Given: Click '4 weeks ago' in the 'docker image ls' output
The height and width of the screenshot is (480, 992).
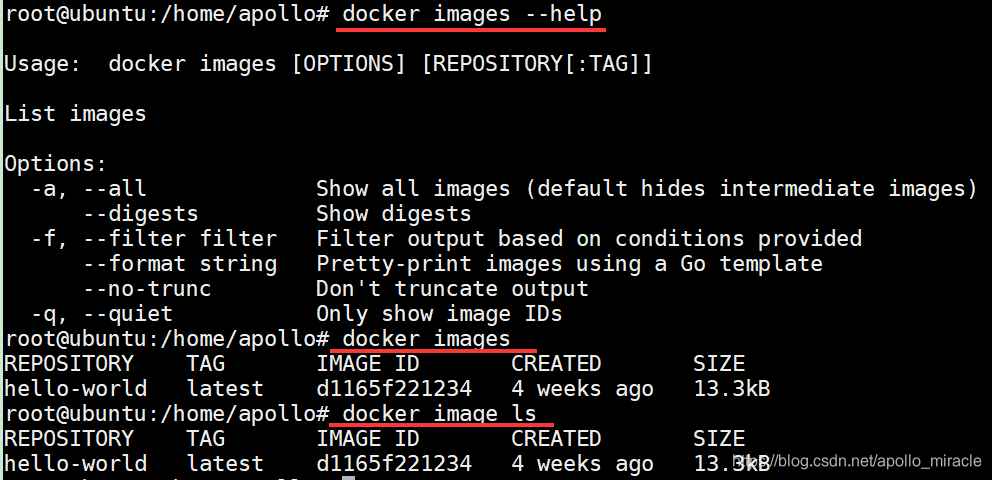Looking at the screenshot, I should coord(582,464).
